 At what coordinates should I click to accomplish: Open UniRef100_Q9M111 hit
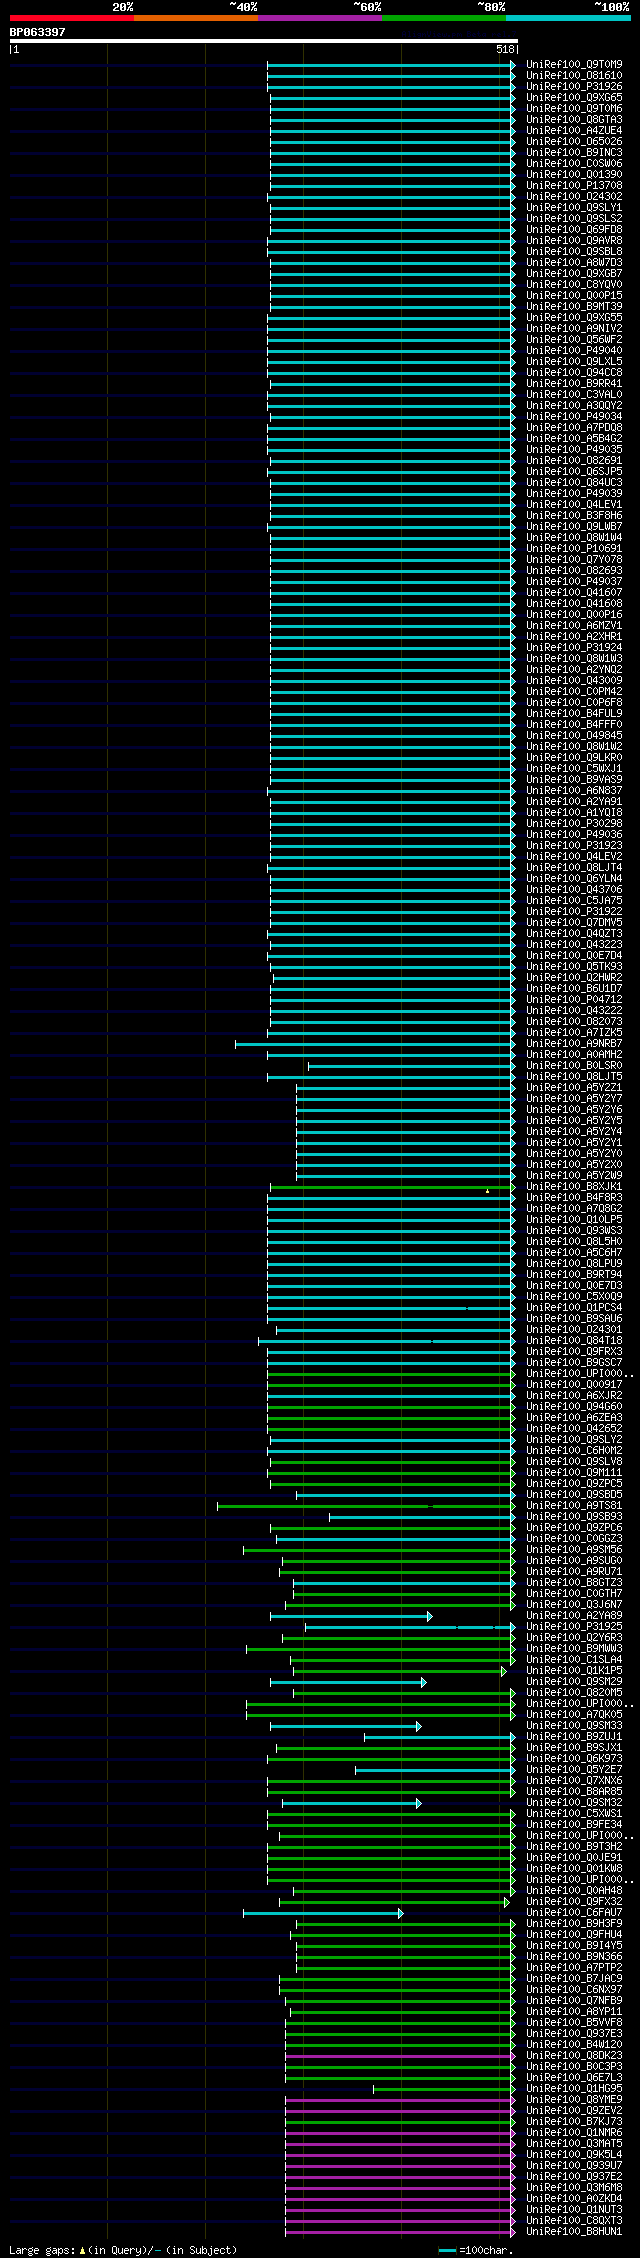(575, 1473)
